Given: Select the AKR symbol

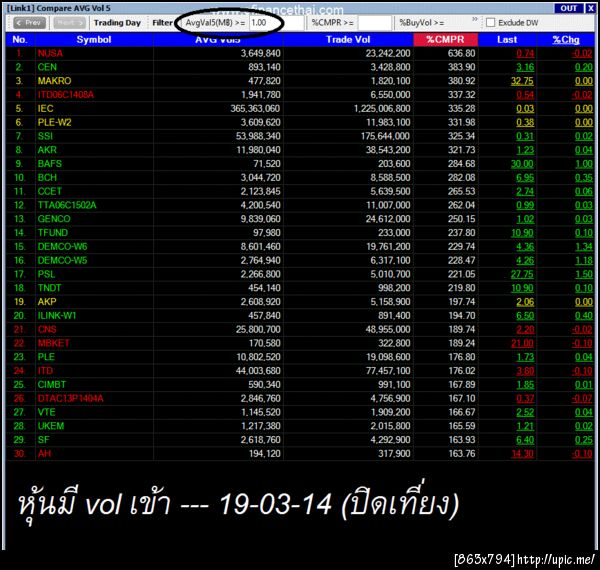Looking at the screenshot, I should coord(47,150).
